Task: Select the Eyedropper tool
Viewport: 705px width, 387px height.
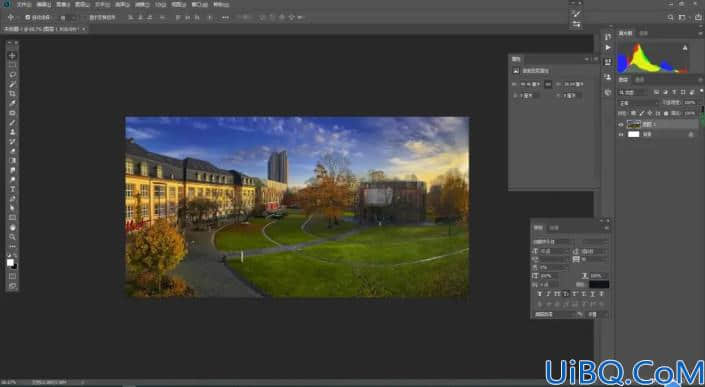Action: (12, 103)
